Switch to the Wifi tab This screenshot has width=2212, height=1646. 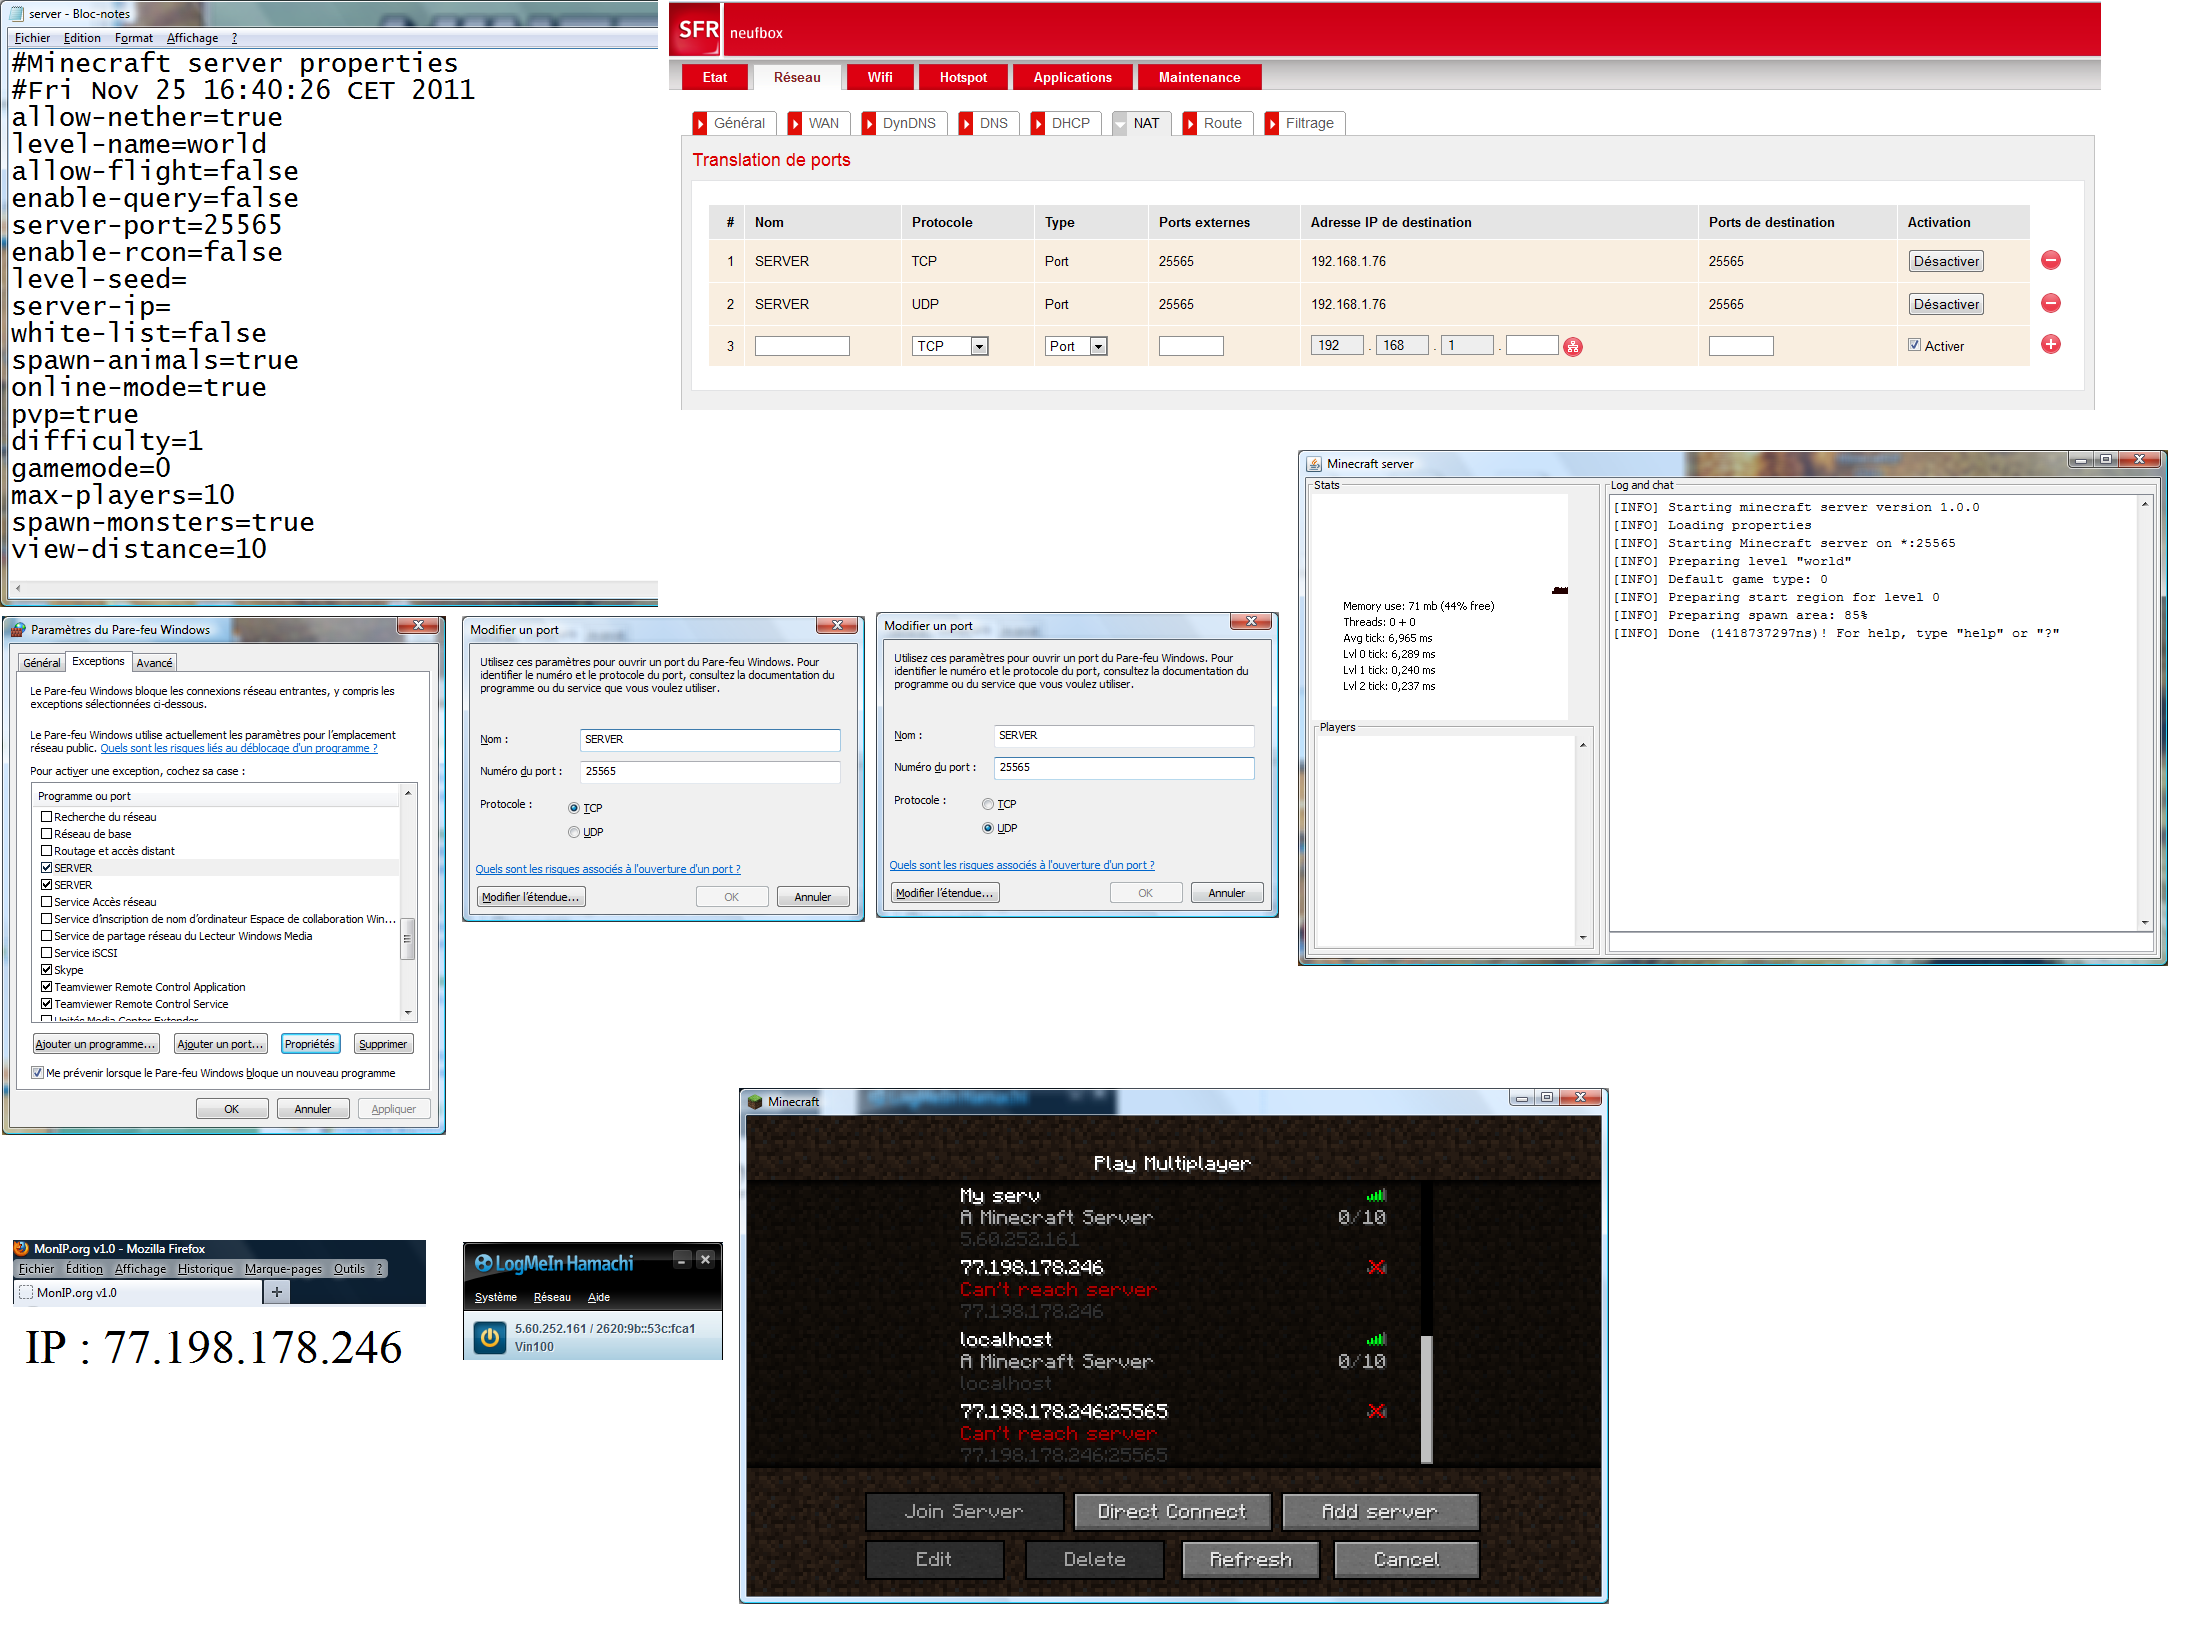click(x=880, y=77)
